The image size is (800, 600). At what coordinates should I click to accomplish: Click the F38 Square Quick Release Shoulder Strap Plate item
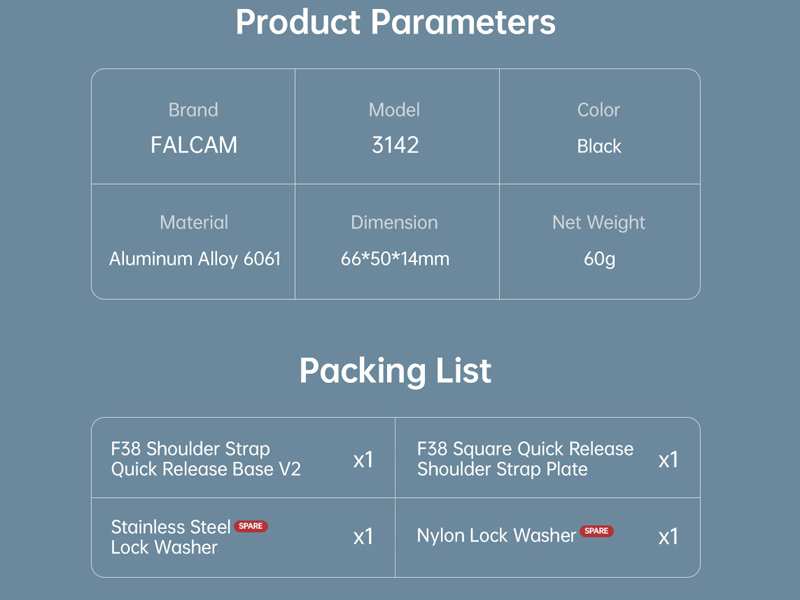click(x=525, y=459)
